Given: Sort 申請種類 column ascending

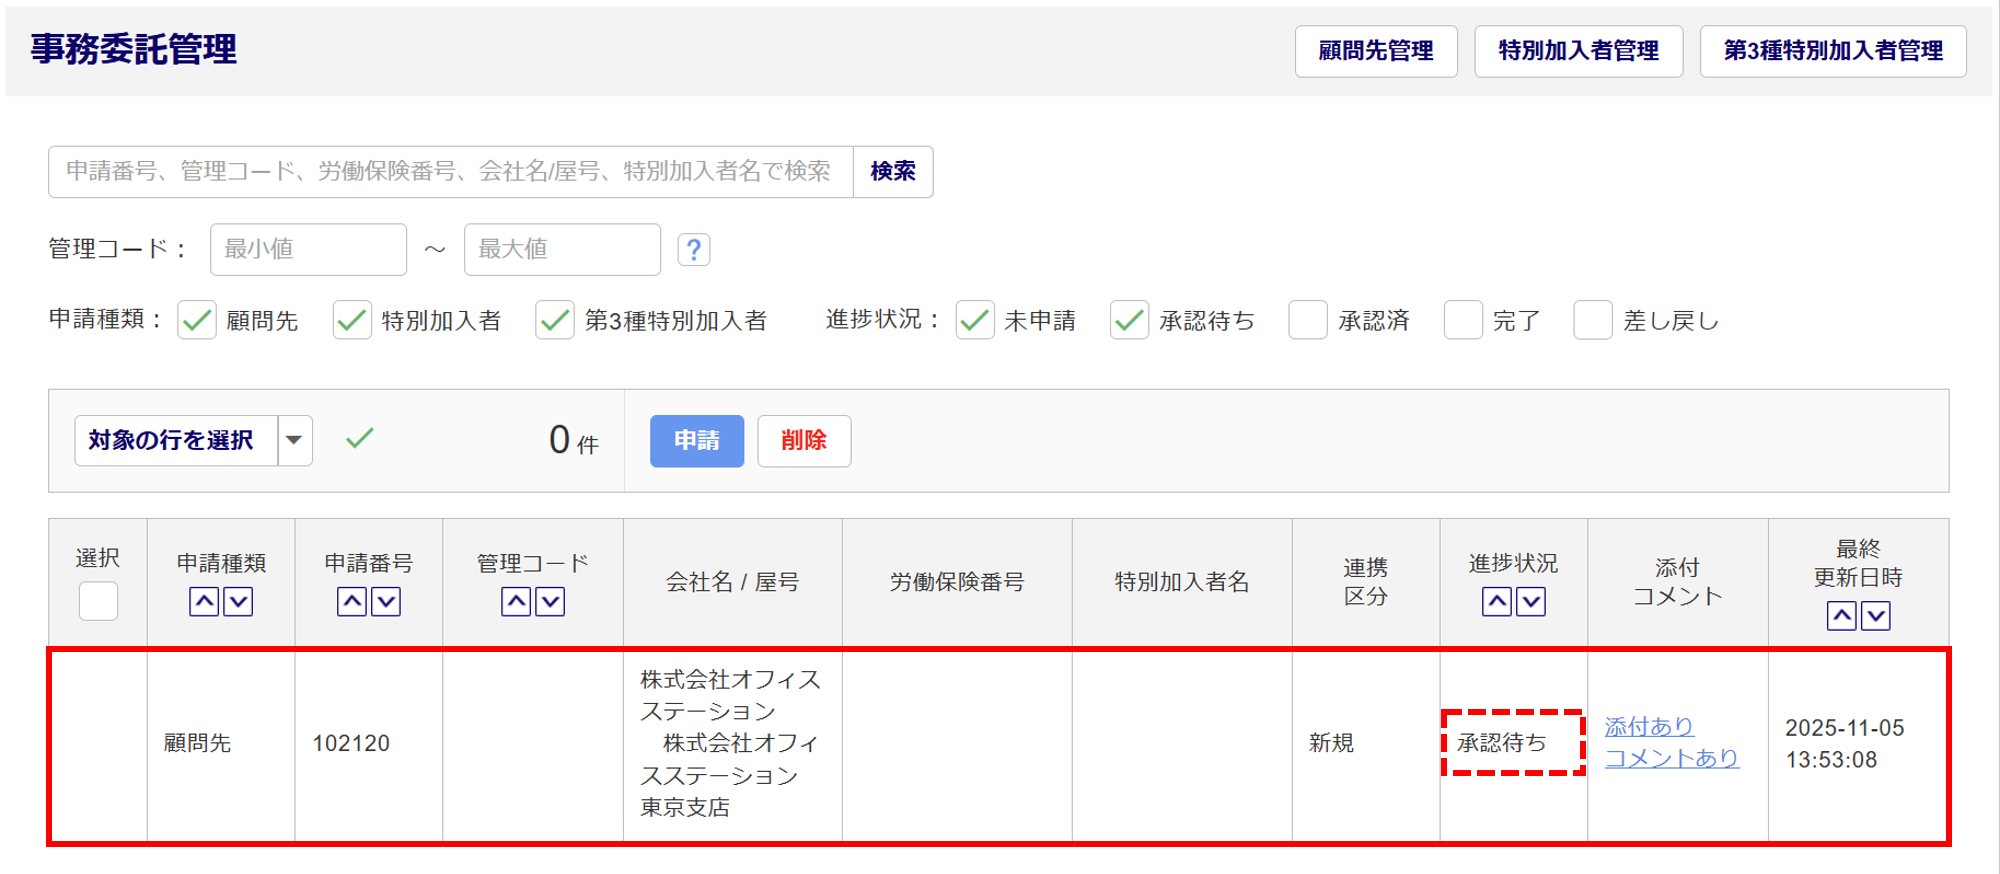Looking at the screenshot, I should 204,602.
